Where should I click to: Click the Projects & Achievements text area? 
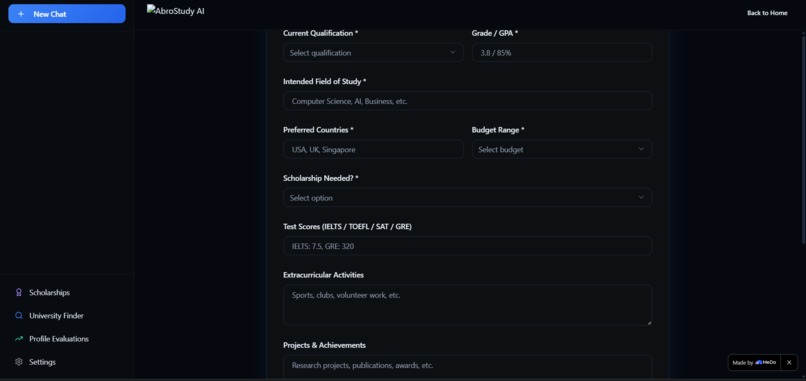click(x=468, y=367)
